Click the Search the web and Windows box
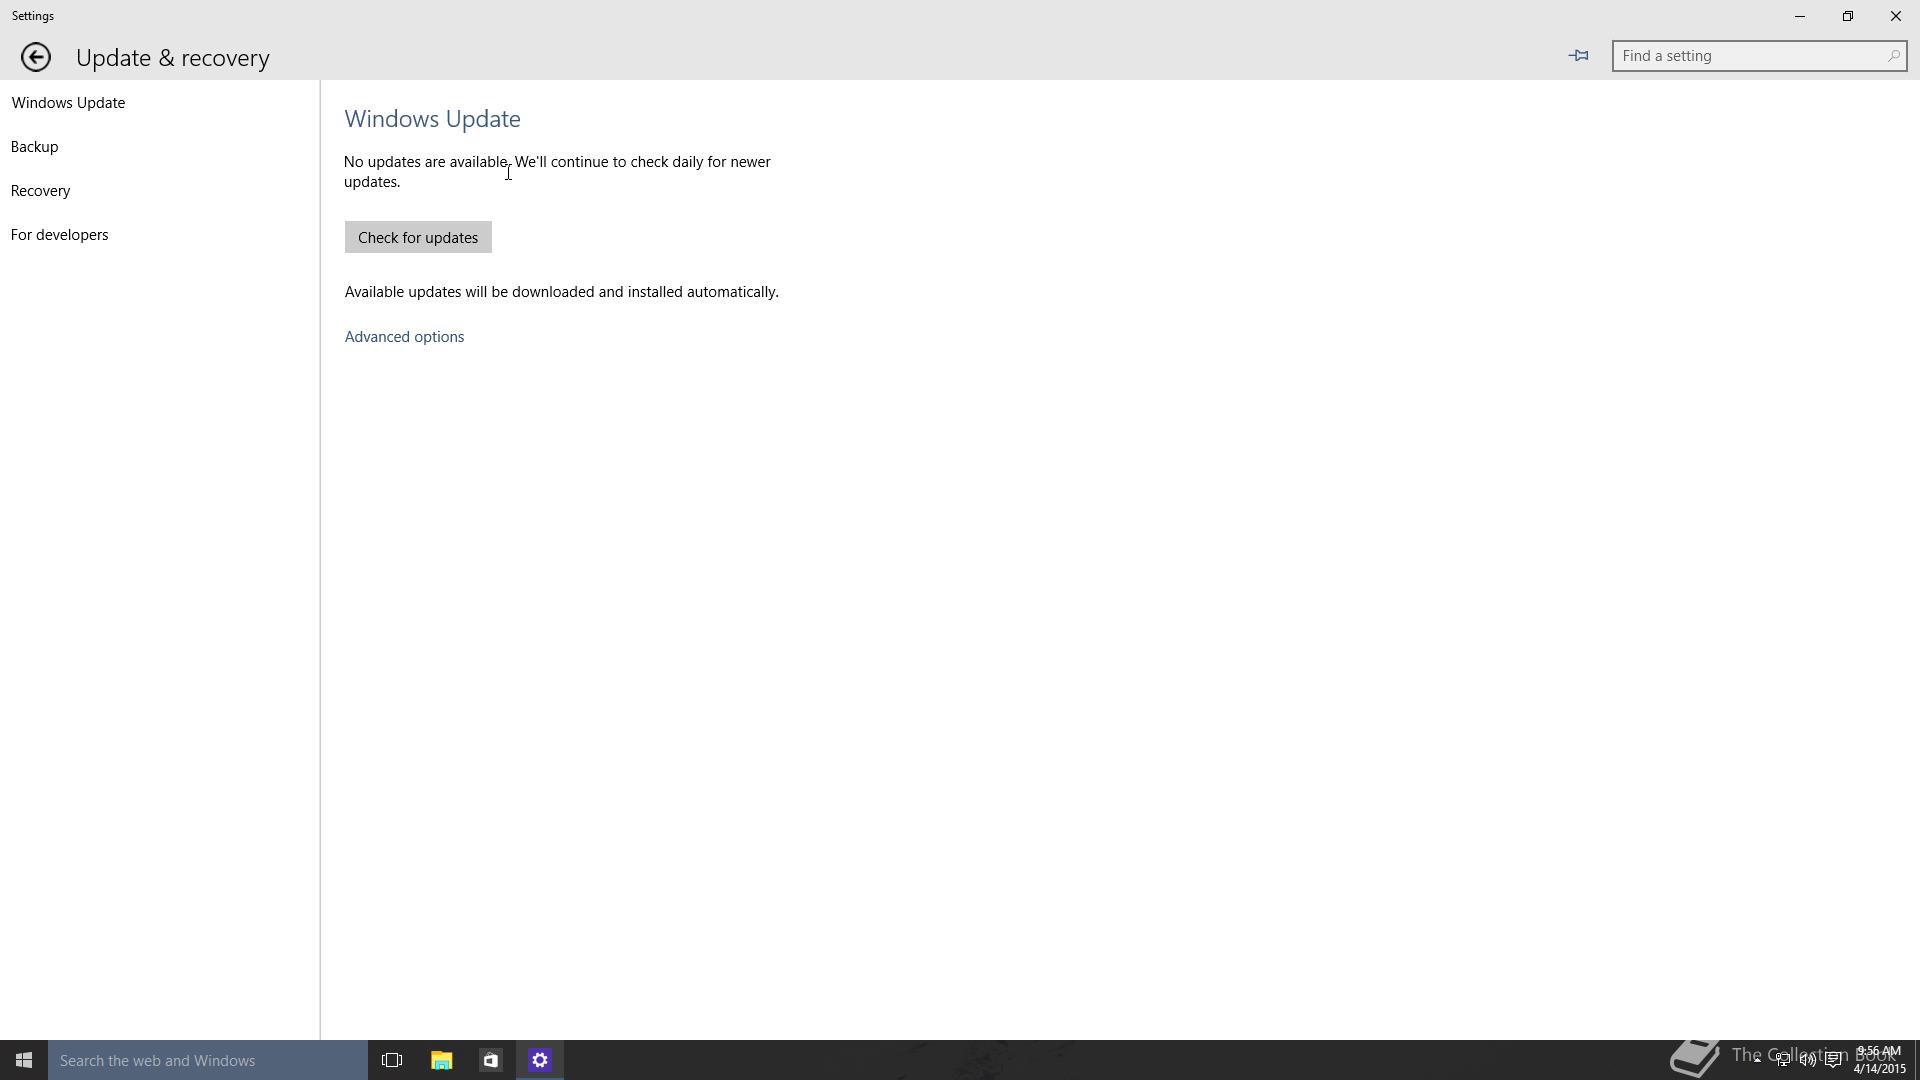The image size is (1920, 1080). (208, 1060)
